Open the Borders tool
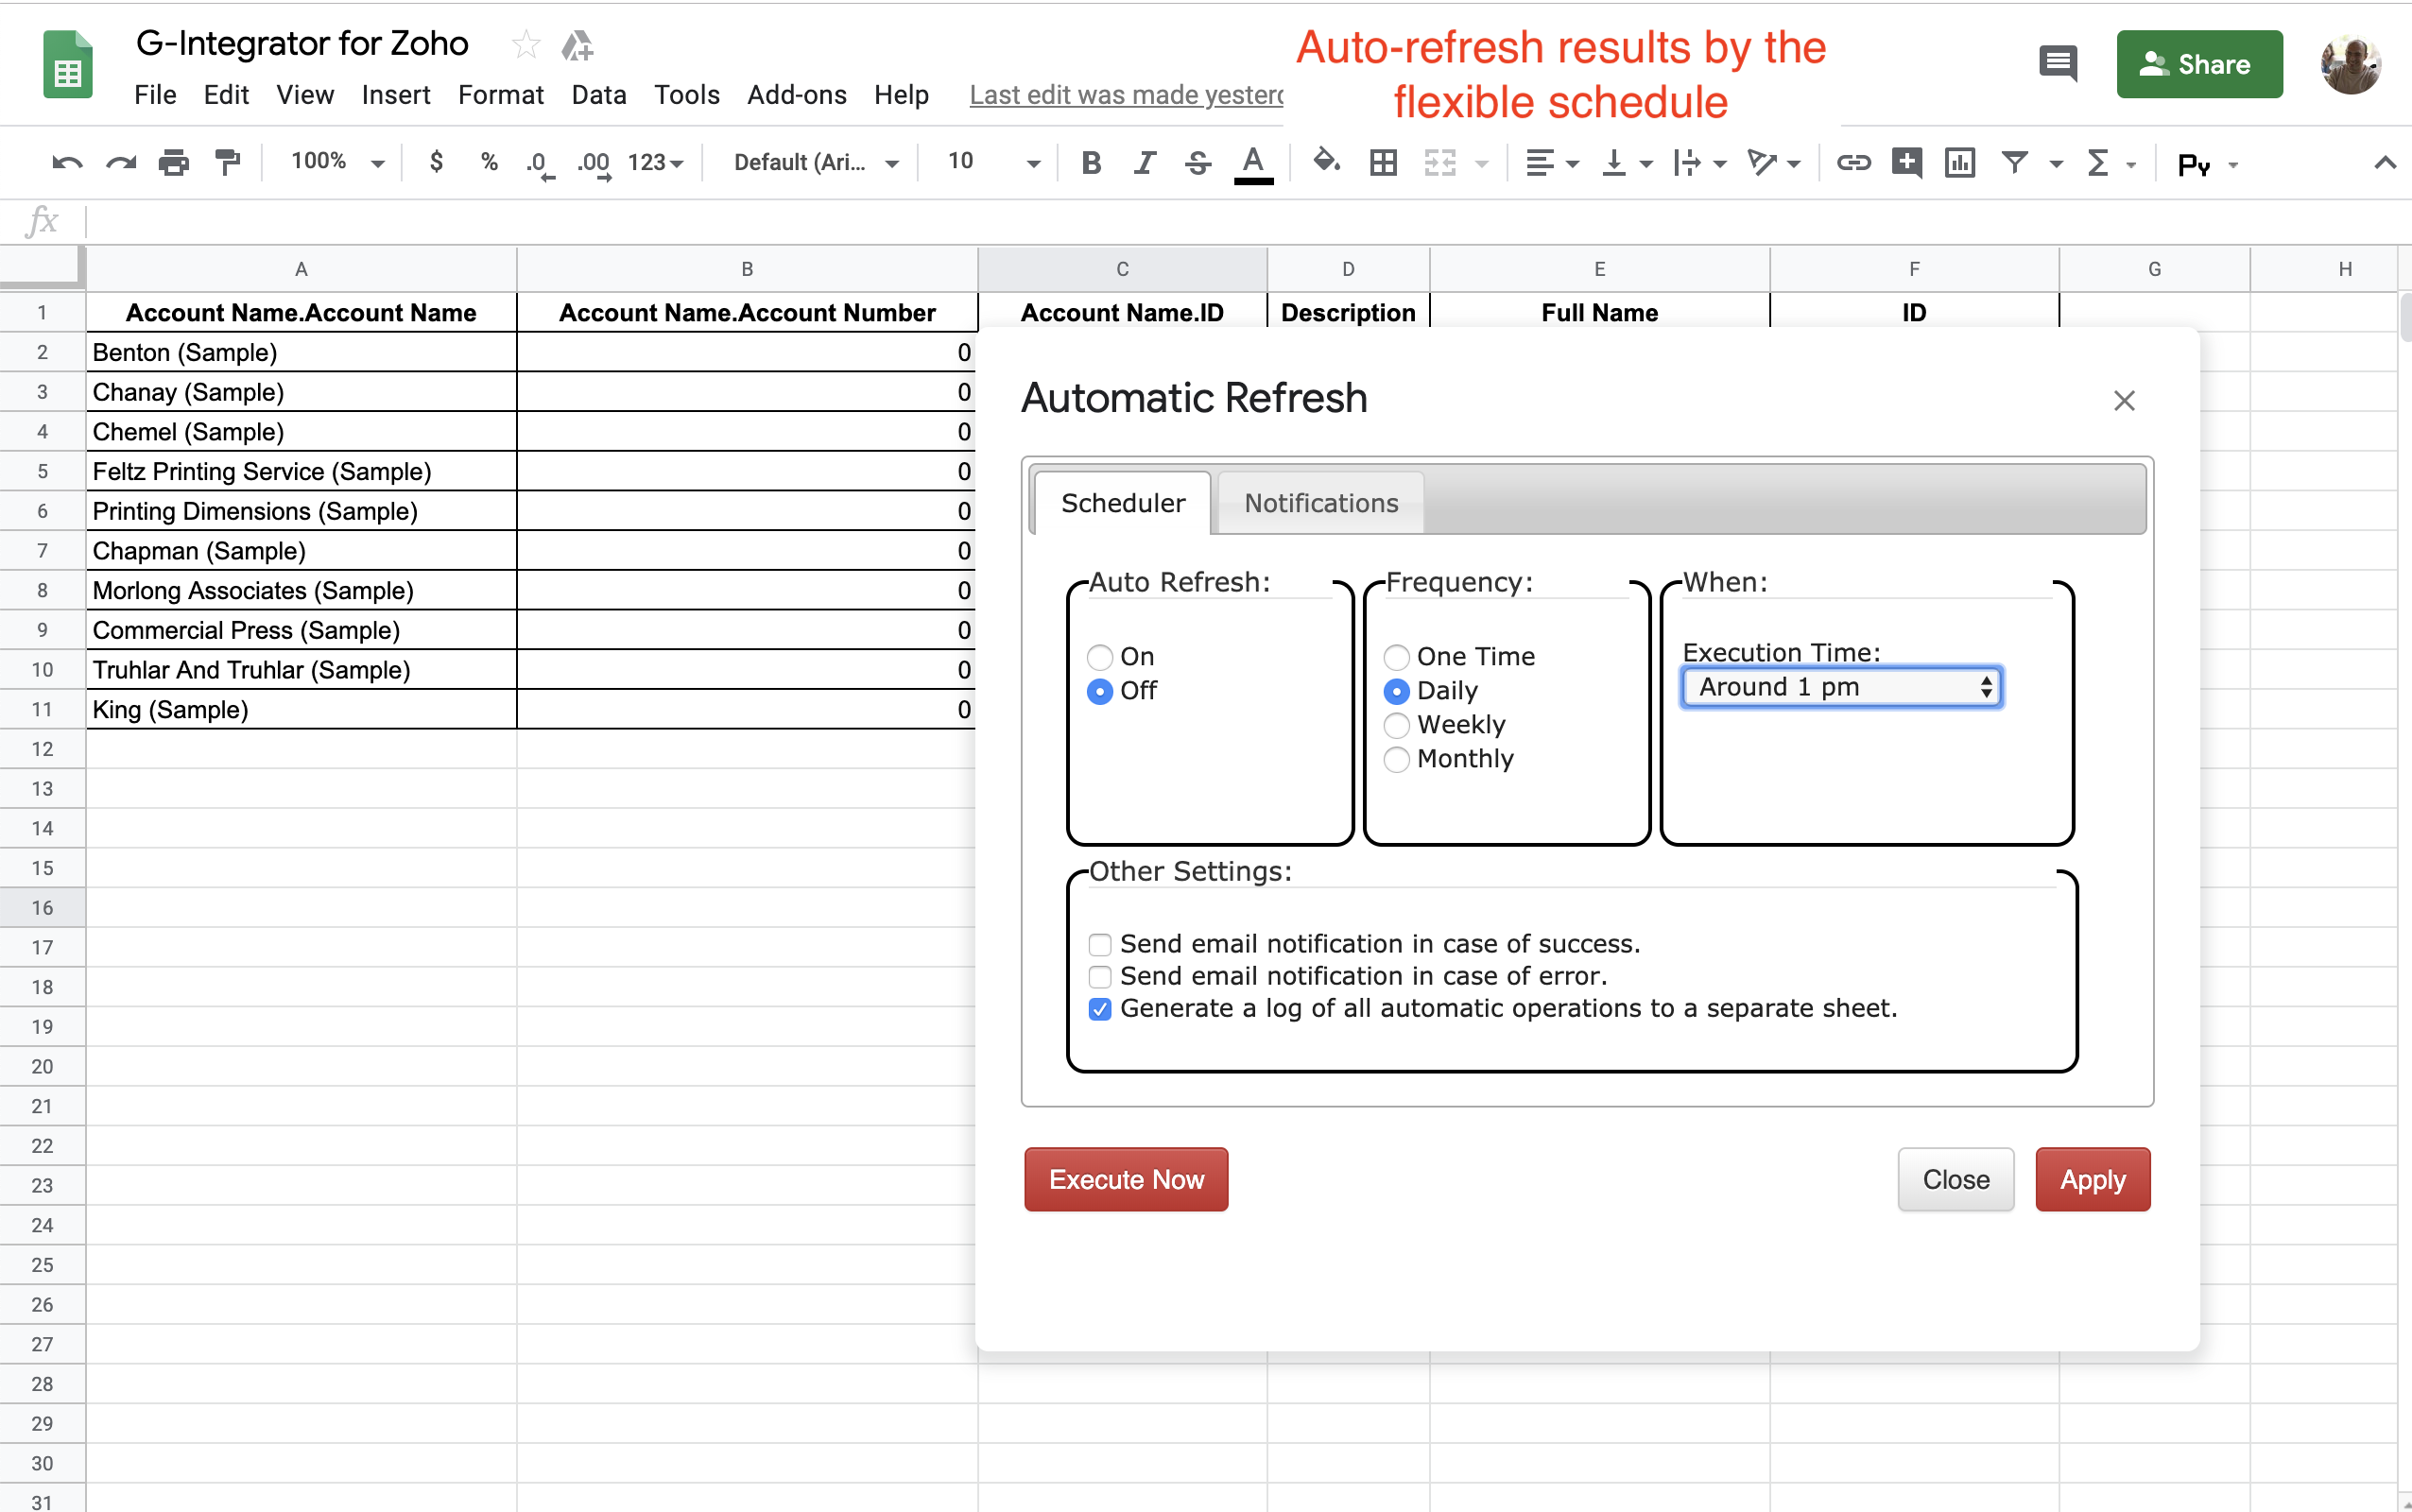2412x1512 pixels. 1383,162
